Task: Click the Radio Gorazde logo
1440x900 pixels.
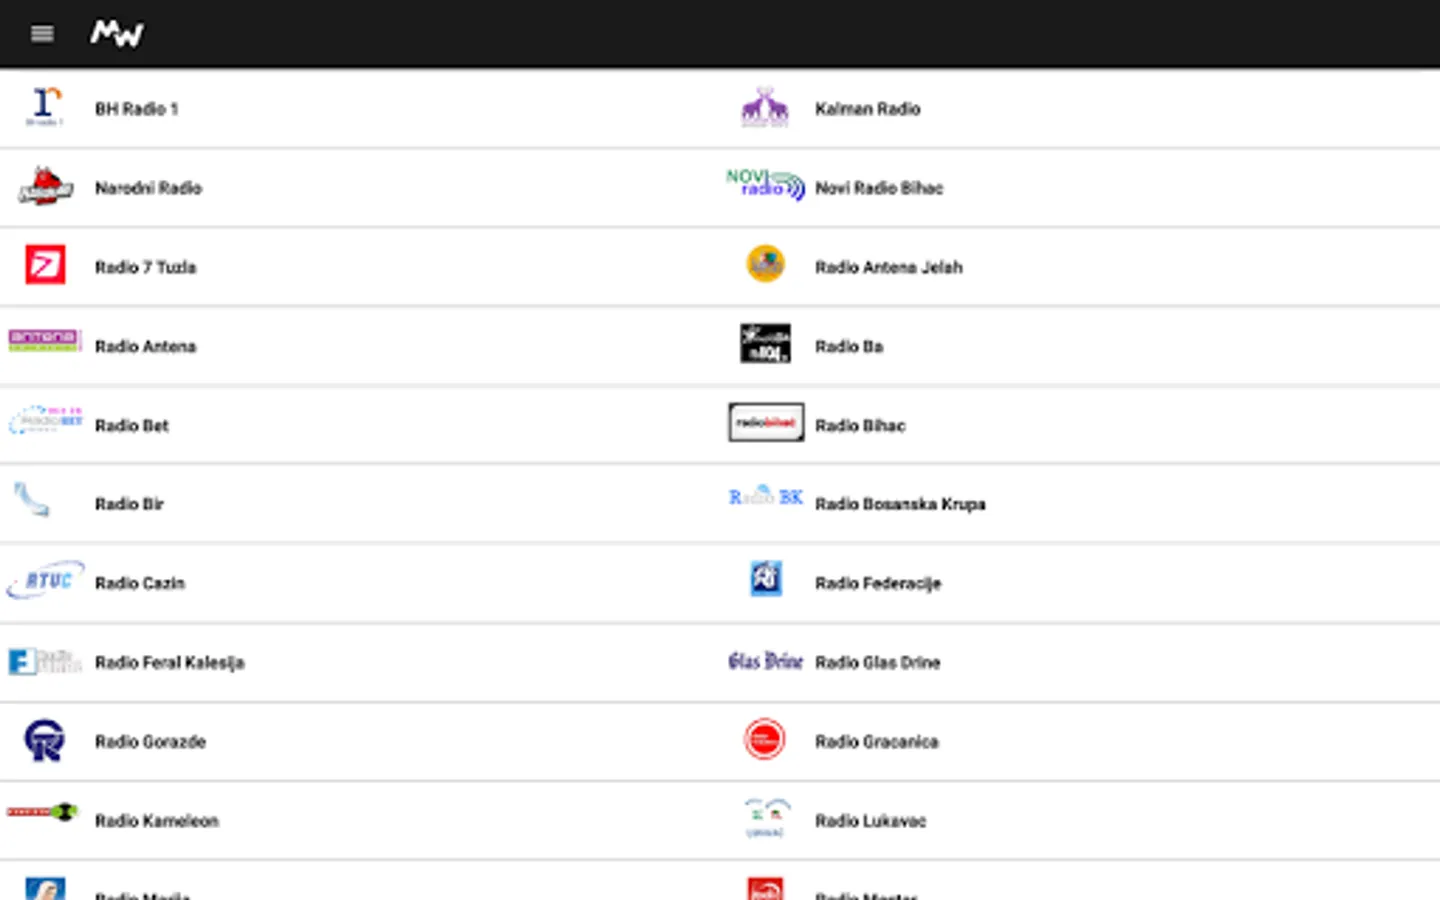Action: click(45, 740)
